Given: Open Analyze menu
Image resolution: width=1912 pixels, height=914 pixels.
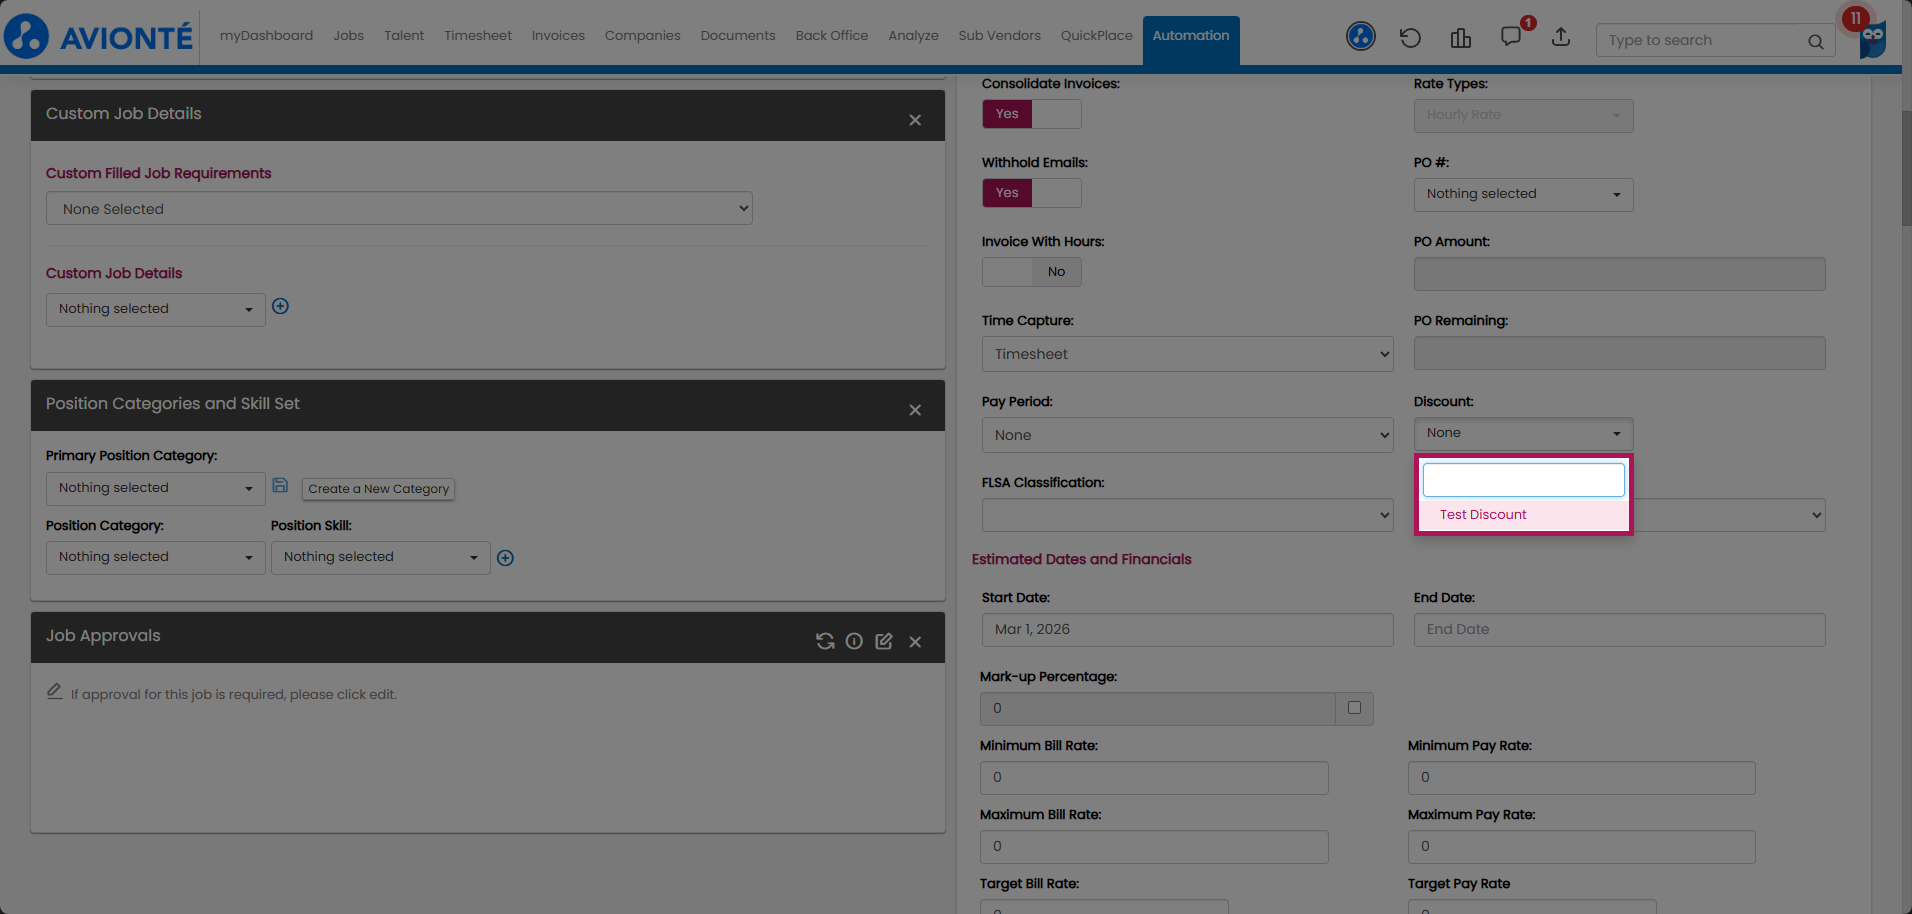Looking at the screenshot, I should 914,36.
